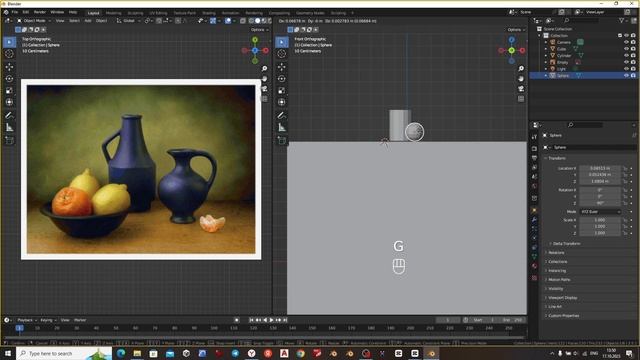The image size is (640, 360).
Task: Pick the Add Cube tool in left viewport
Action: (x=9, y=140)
